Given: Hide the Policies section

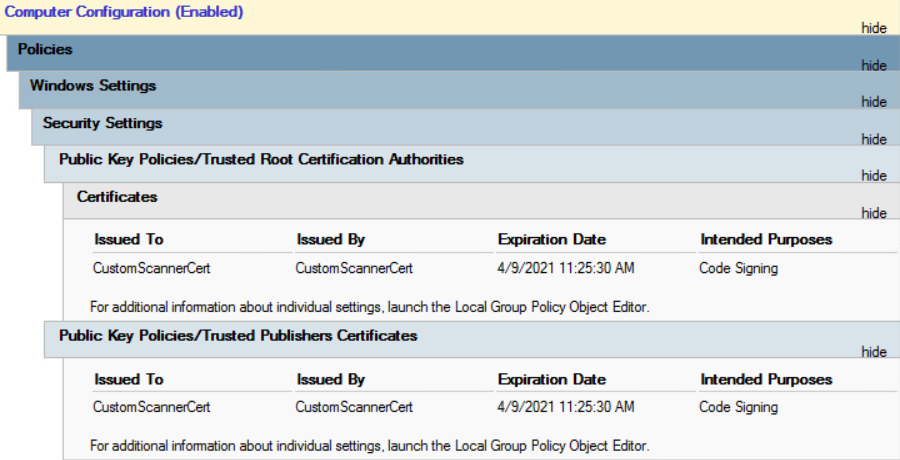Looking at the screenshot, I should click(874, 65).
